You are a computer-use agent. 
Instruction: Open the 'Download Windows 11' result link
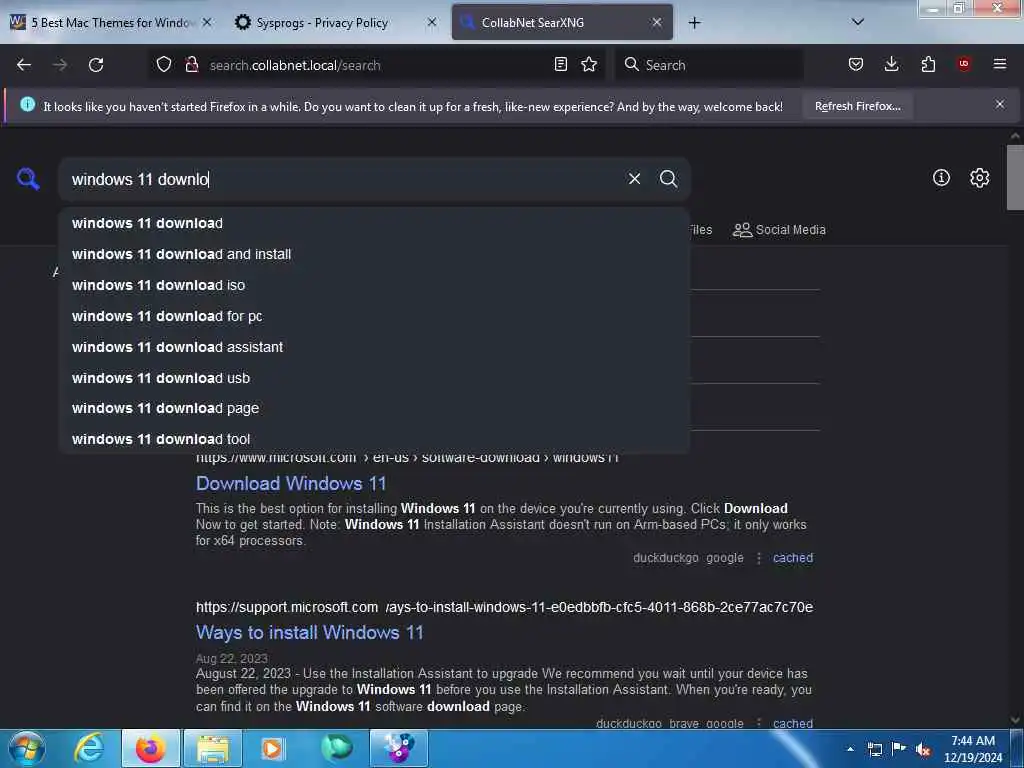coord(291,483)
